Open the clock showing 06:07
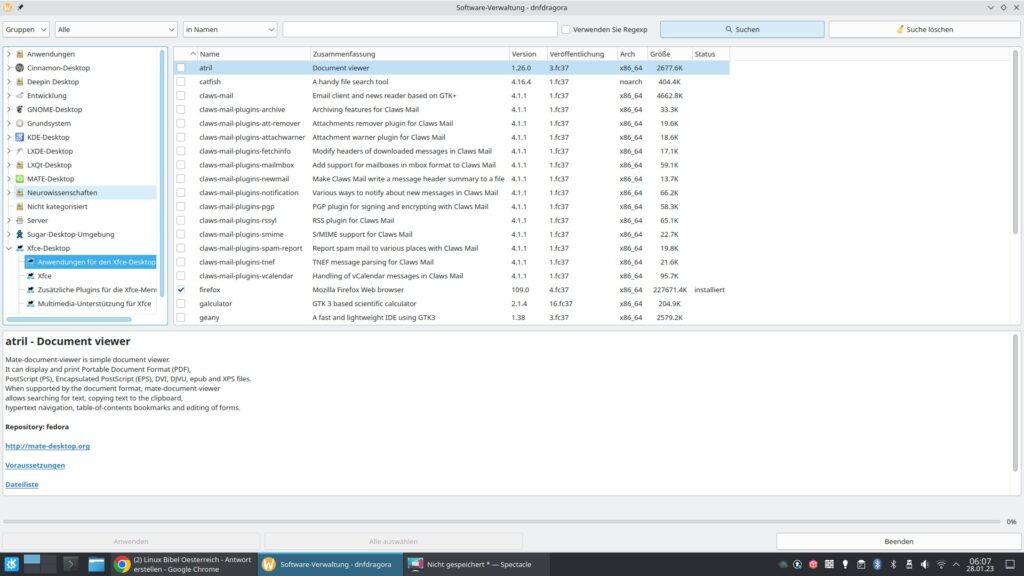 coord(980,564)
